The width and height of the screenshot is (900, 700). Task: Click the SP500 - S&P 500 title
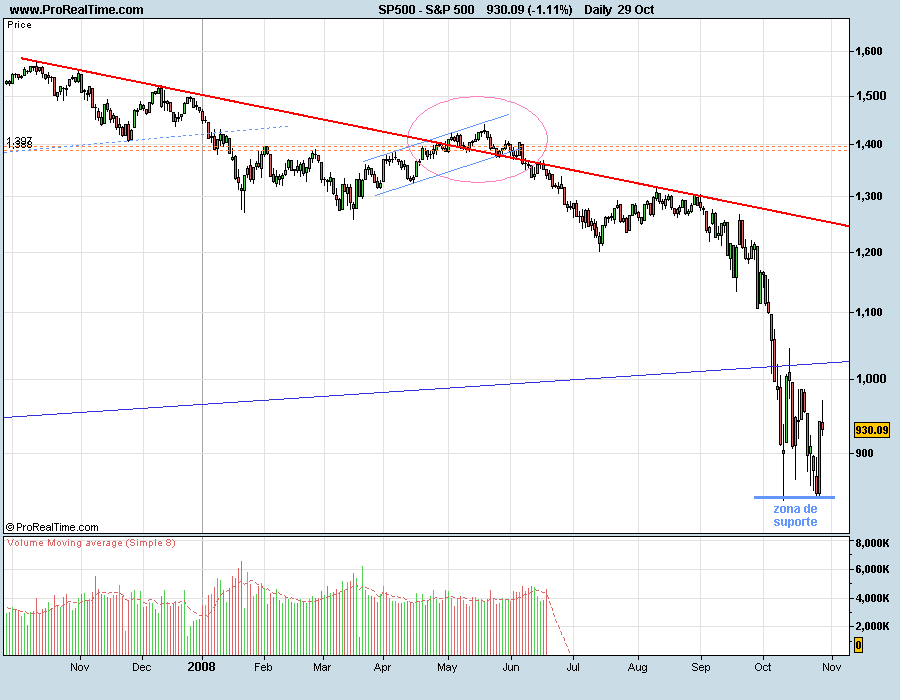(x=426, y=10)
